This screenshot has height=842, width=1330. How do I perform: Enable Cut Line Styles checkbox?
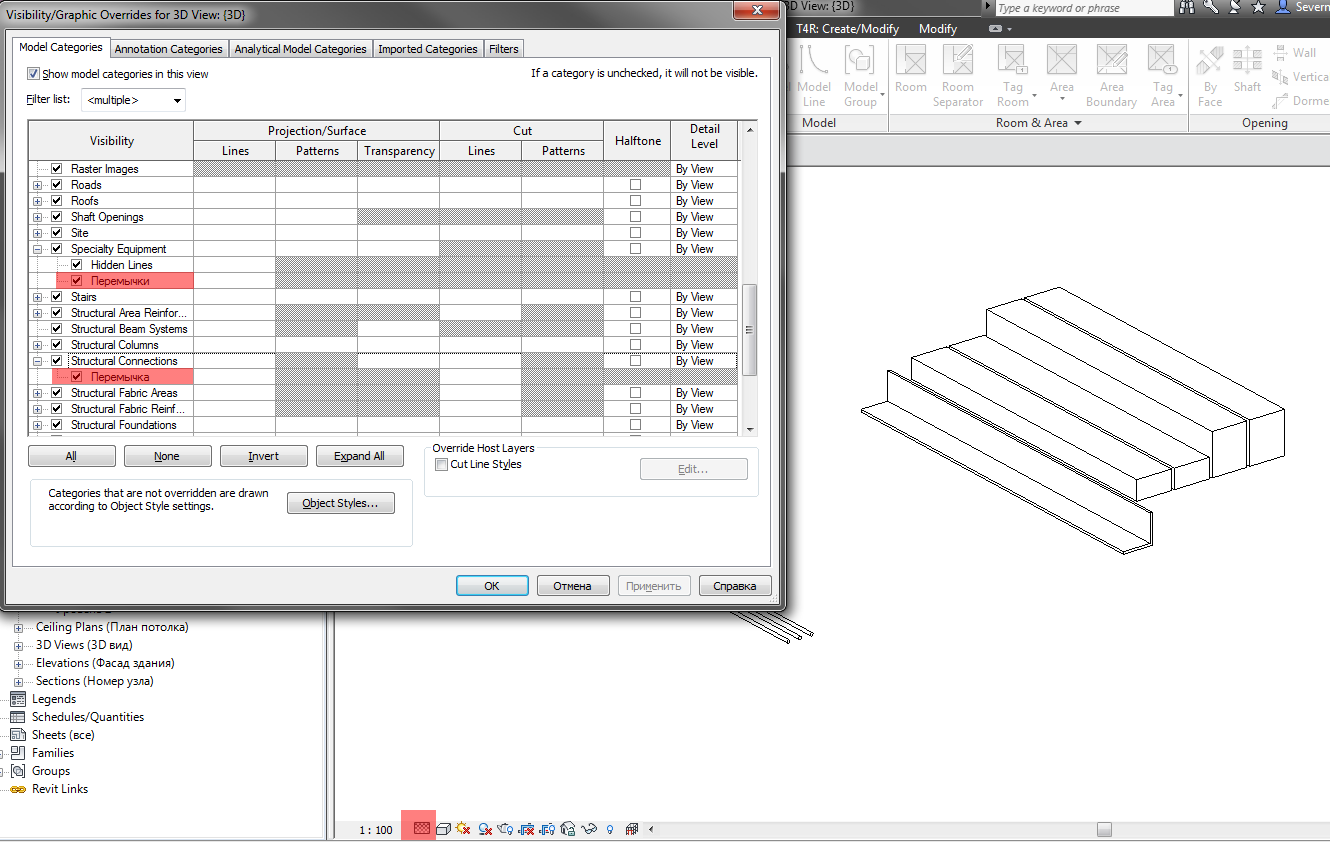[441, 465]
